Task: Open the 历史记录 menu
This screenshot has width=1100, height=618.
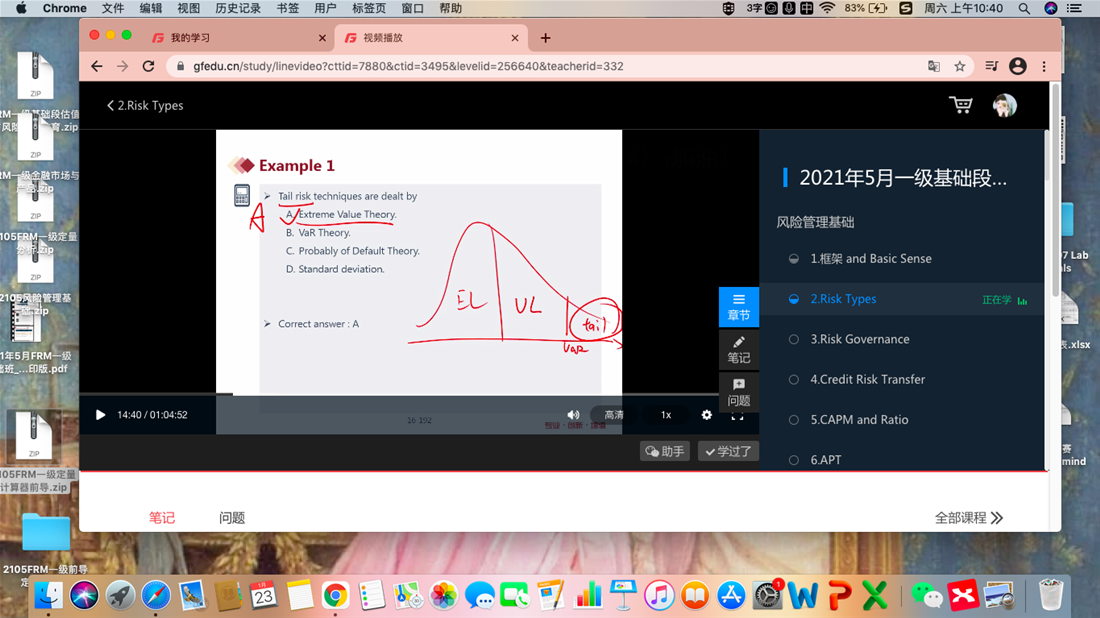Action: (238, 8)
